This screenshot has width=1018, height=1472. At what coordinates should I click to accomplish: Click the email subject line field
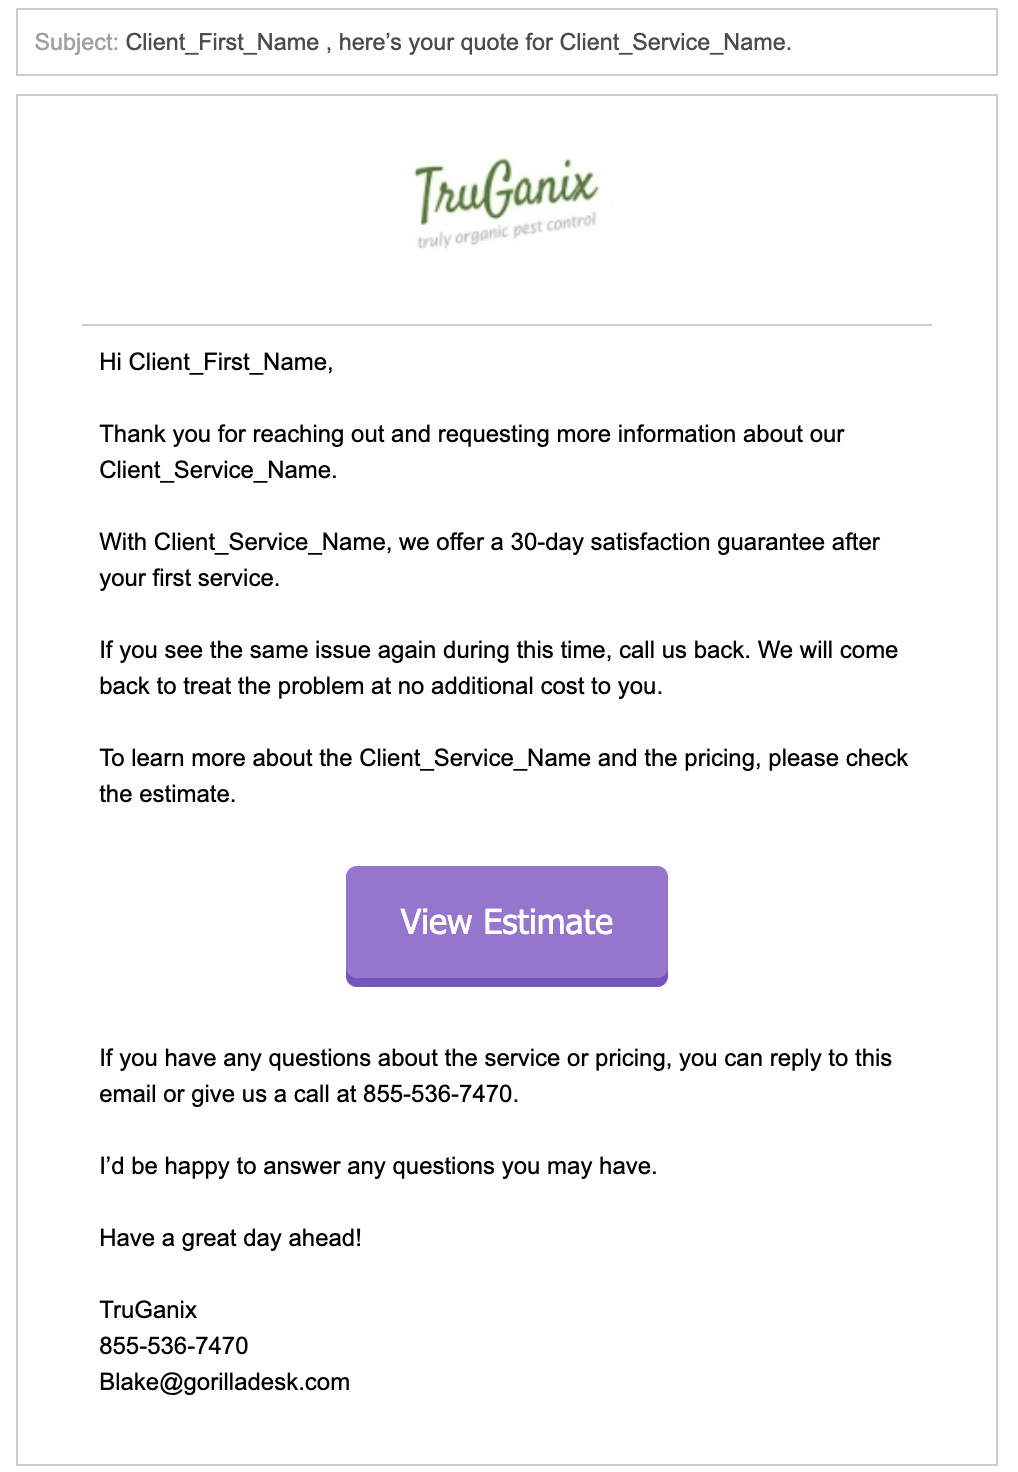pyautogui.click(x=507, y=42)
